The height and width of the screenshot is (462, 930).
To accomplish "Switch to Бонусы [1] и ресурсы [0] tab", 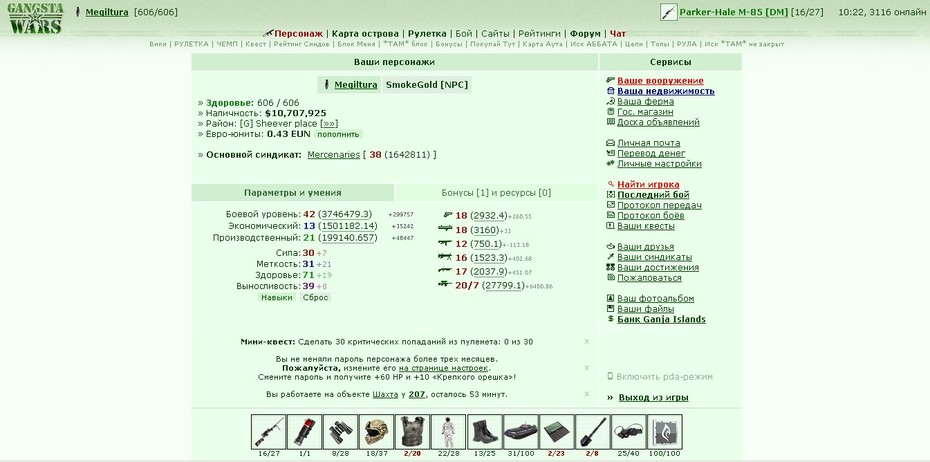I will point(496,193).
